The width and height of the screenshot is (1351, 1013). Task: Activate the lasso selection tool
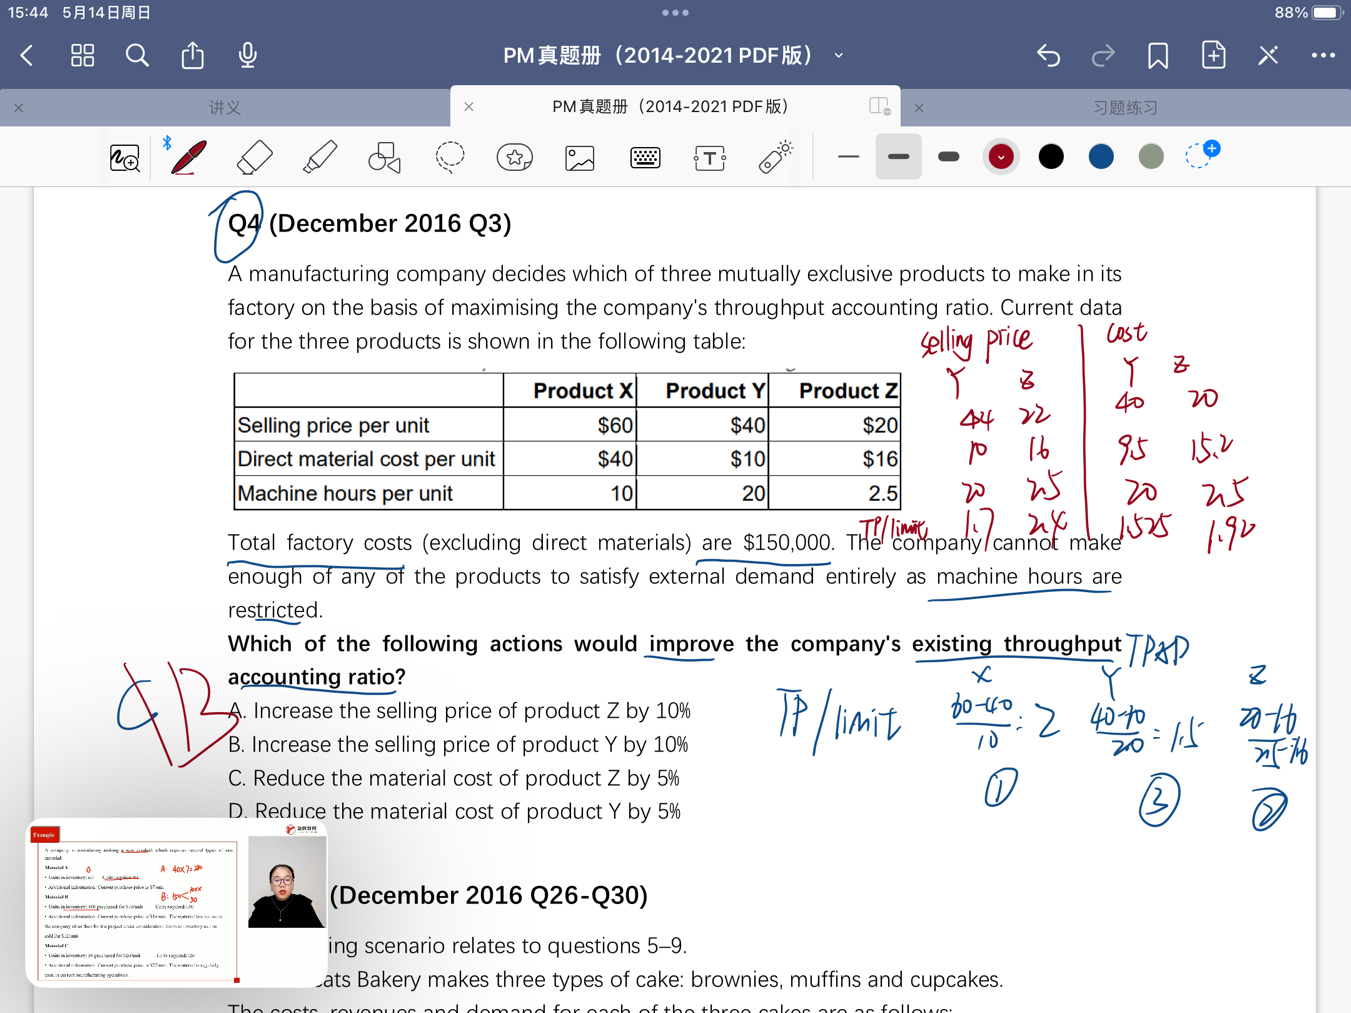point(450,157)
